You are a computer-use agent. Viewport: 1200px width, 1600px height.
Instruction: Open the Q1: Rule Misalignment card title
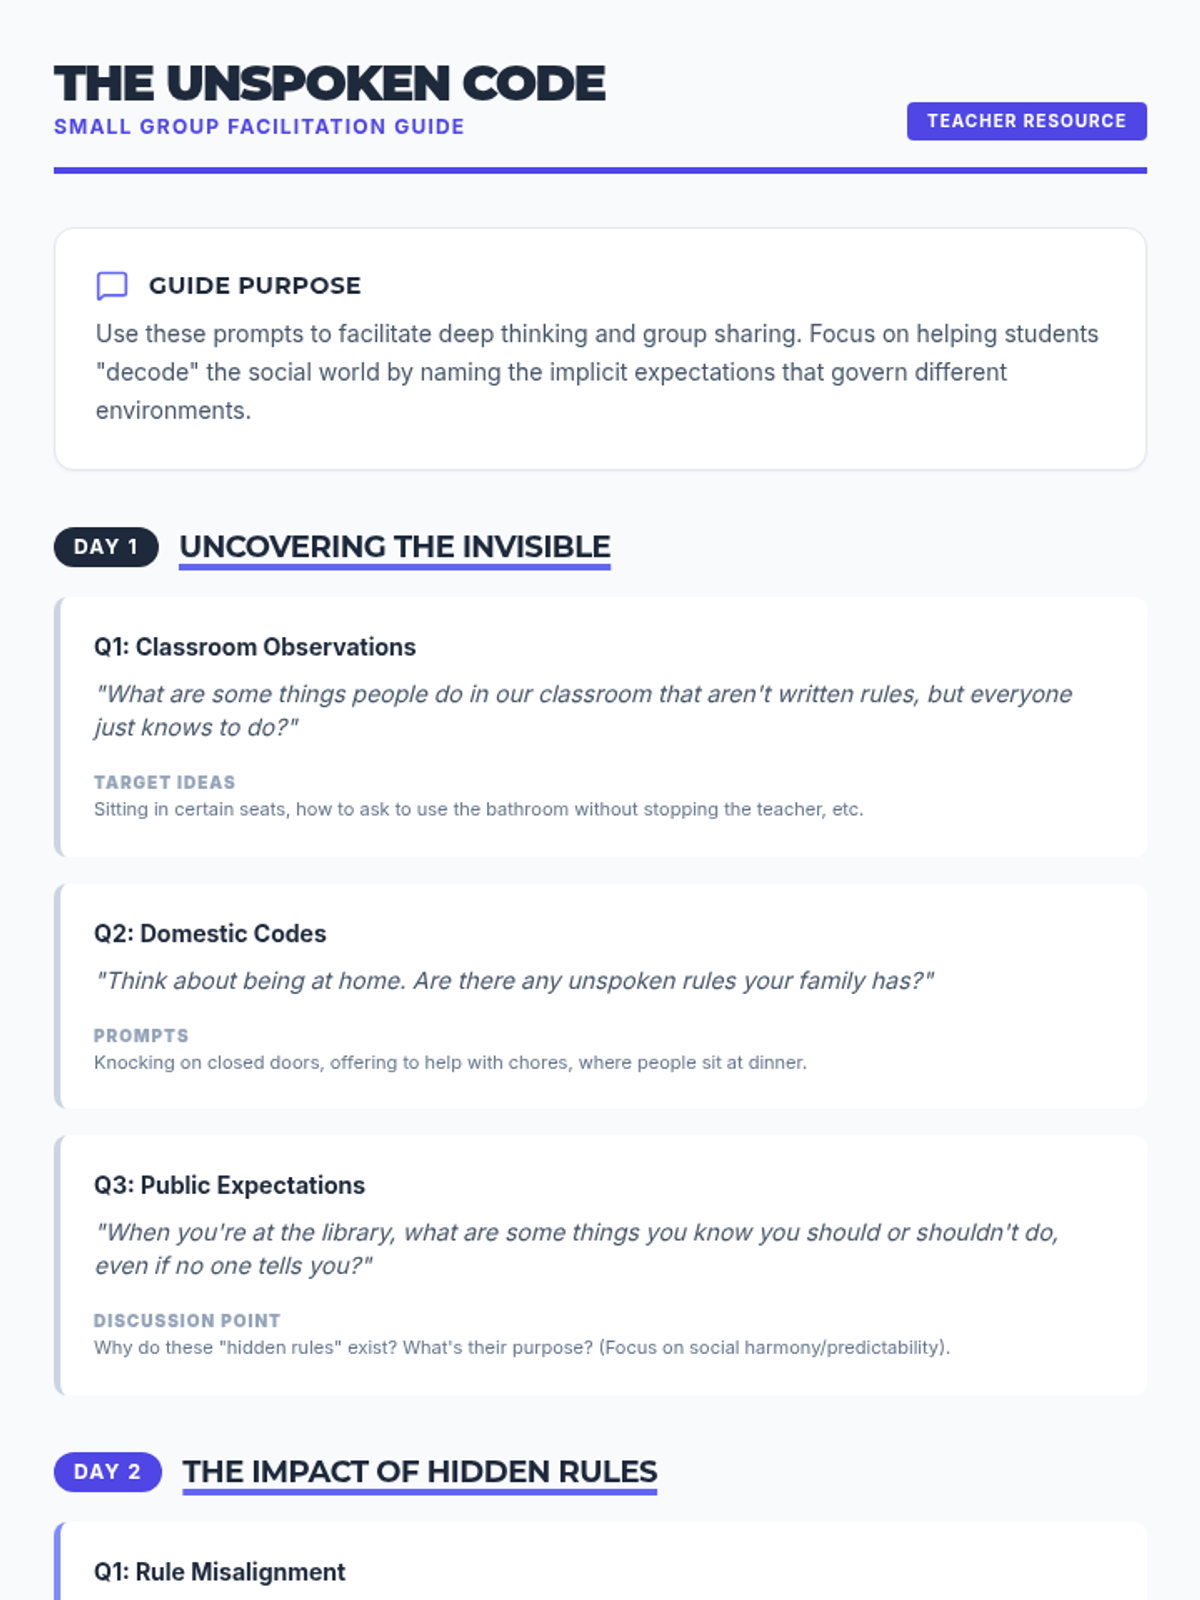pos(219,1572)
